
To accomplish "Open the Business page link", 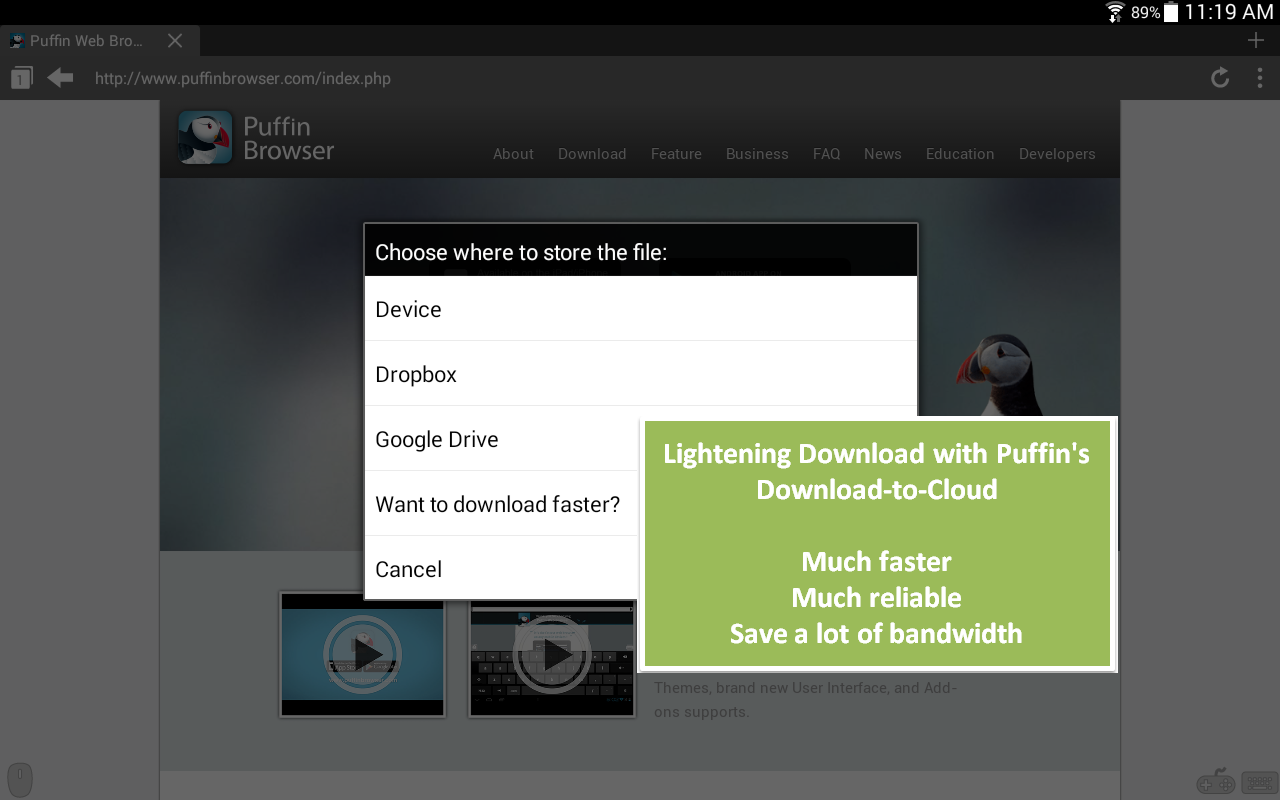I will 757,154.
